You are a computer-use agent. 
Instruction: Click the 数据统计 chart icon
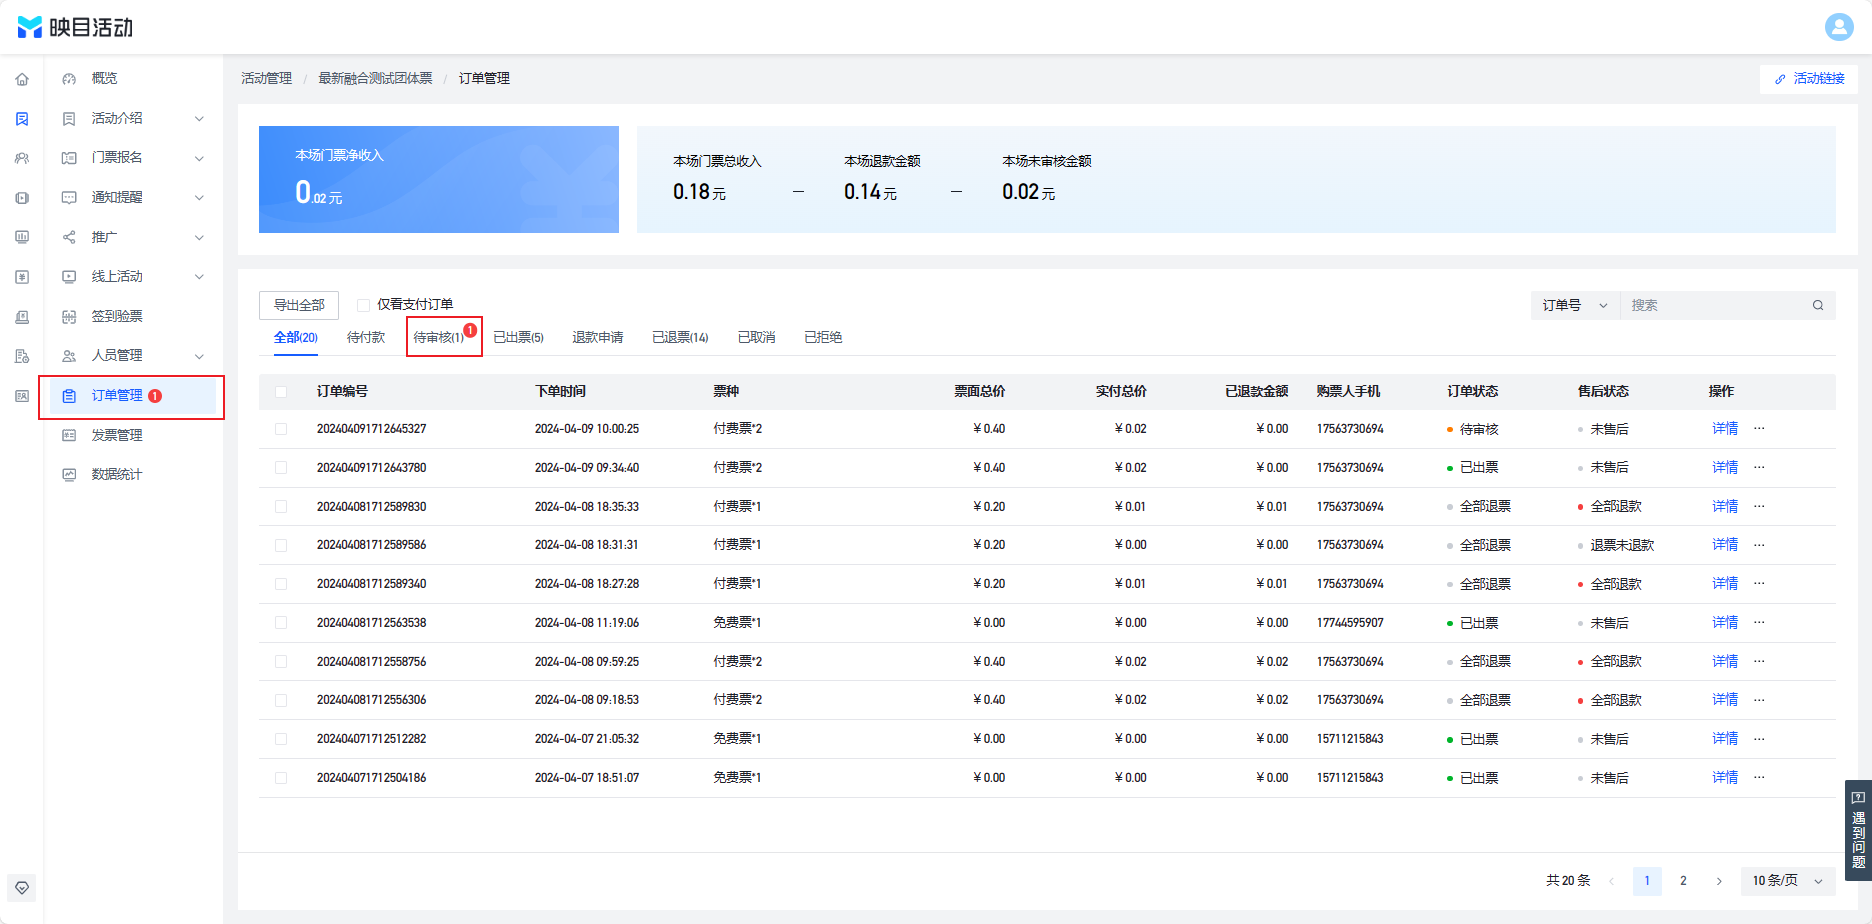click(69, 474)
